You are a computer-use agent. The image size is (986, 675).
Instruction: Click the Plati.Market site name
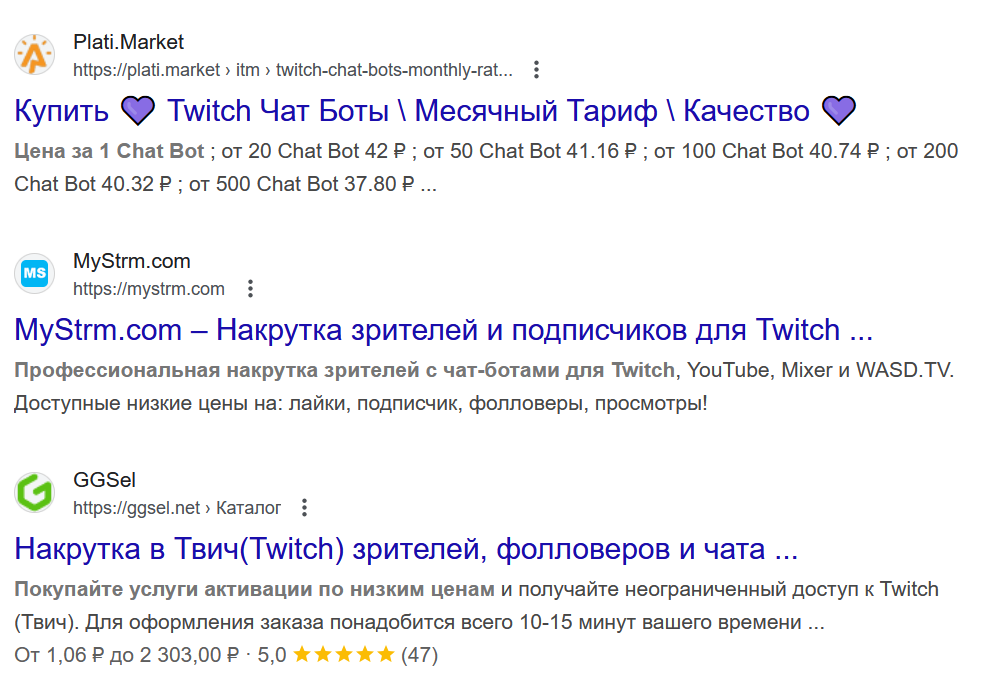tap(128, 42)
